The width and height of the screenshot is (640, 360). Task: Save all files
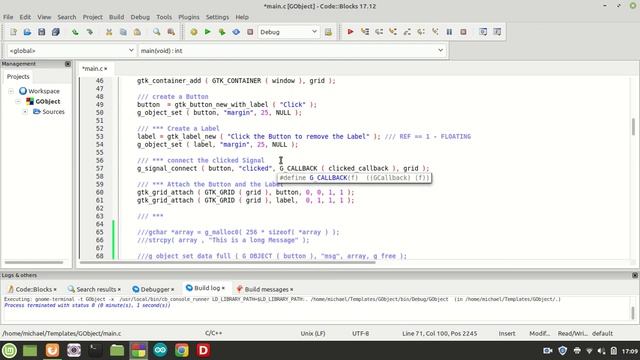click(56, 32)
